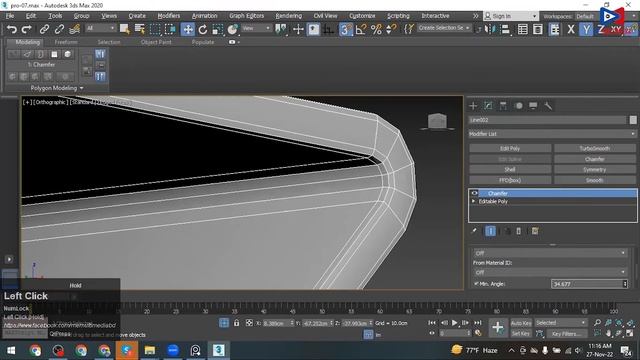This screenshot has width=640, height=360.
Task: Toggle the 3D Snaps button
Action: point(345,29)
